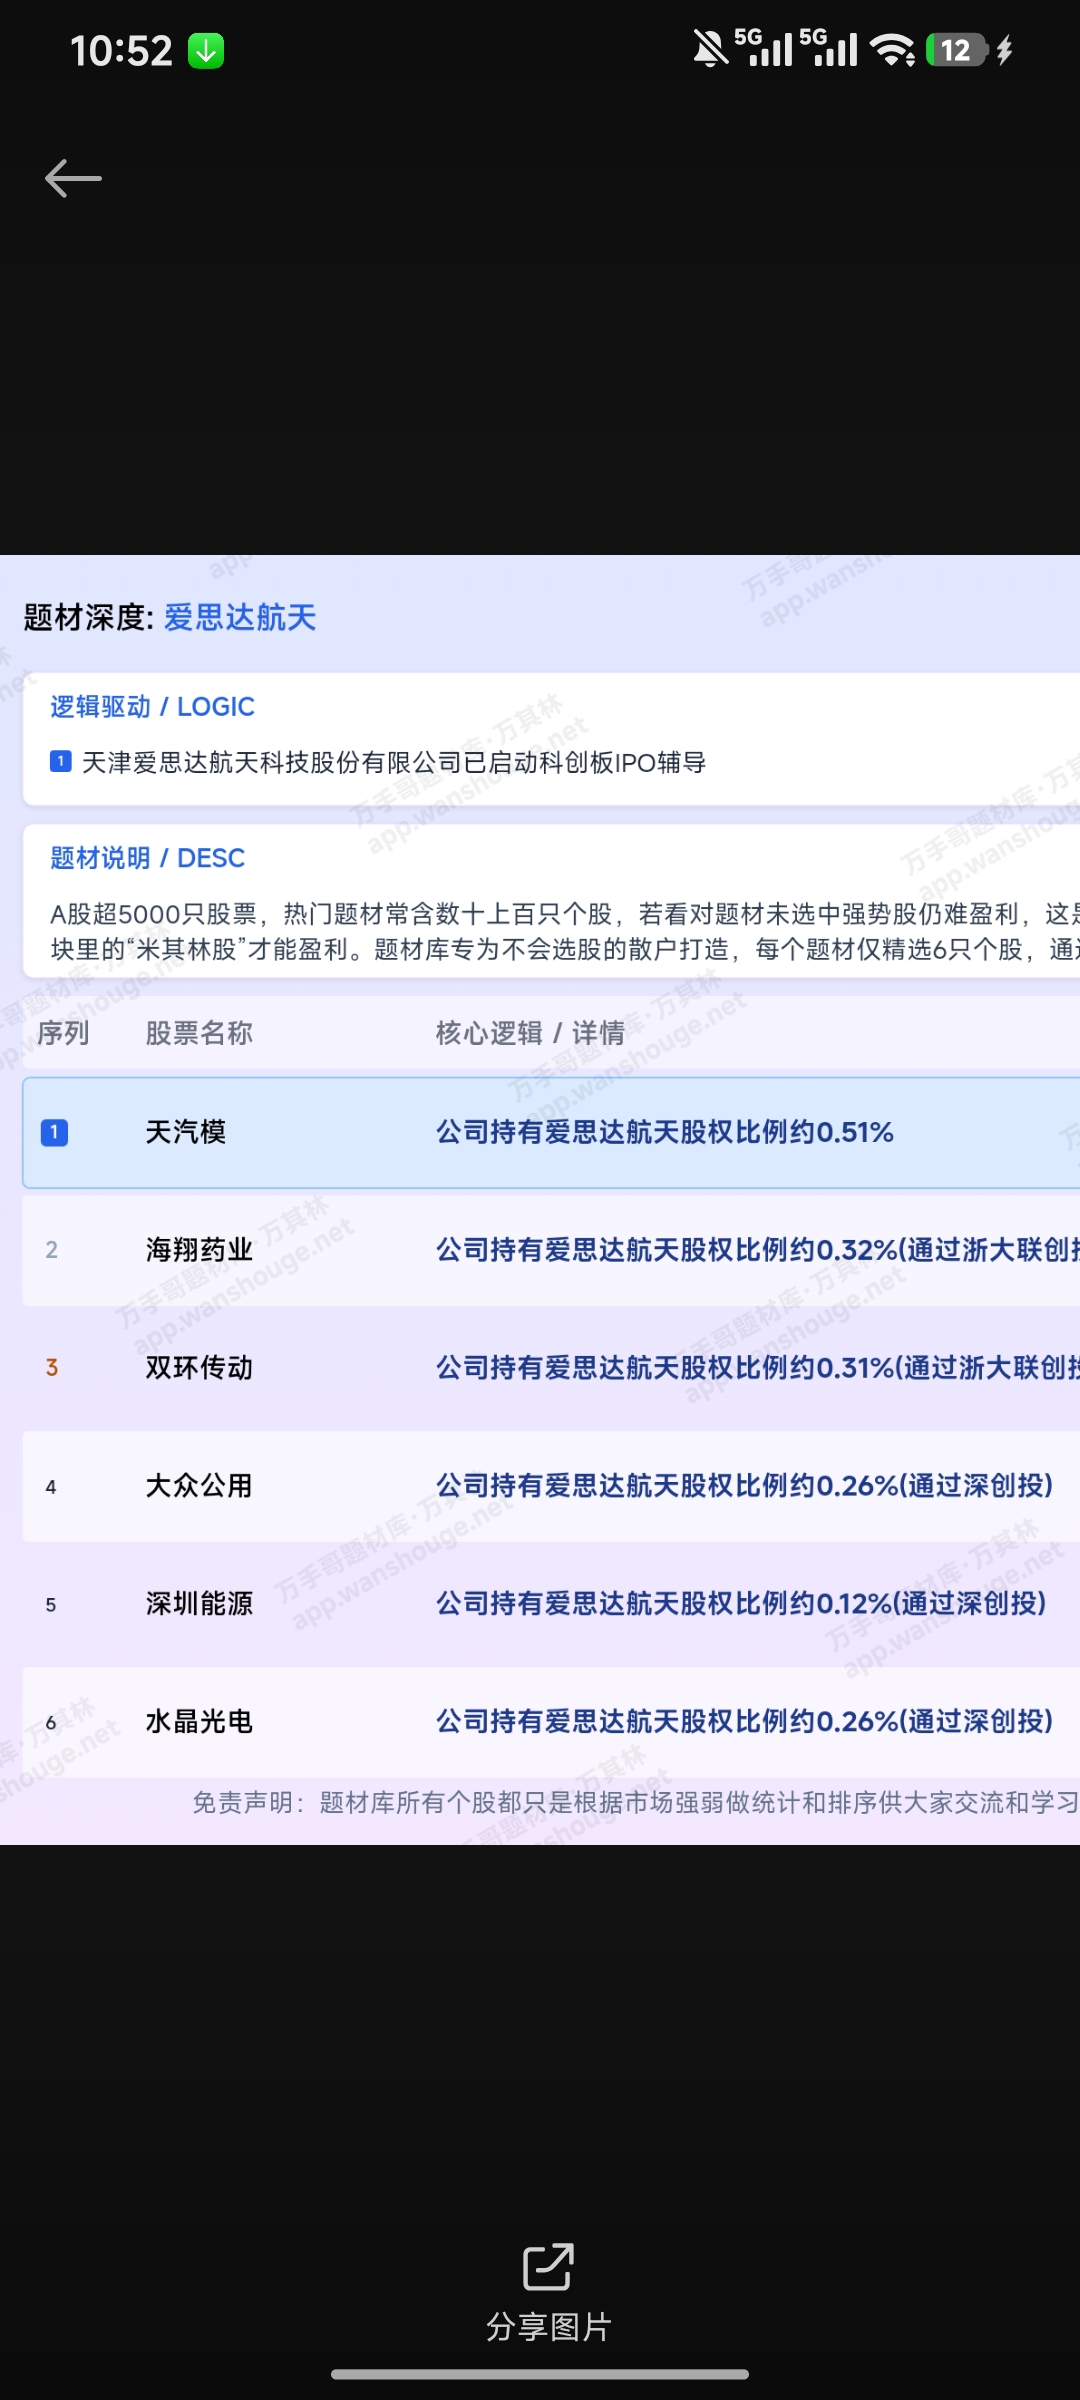Select stock row 深圳能源
The image size is (1080, 2400).
point(551,1604)
